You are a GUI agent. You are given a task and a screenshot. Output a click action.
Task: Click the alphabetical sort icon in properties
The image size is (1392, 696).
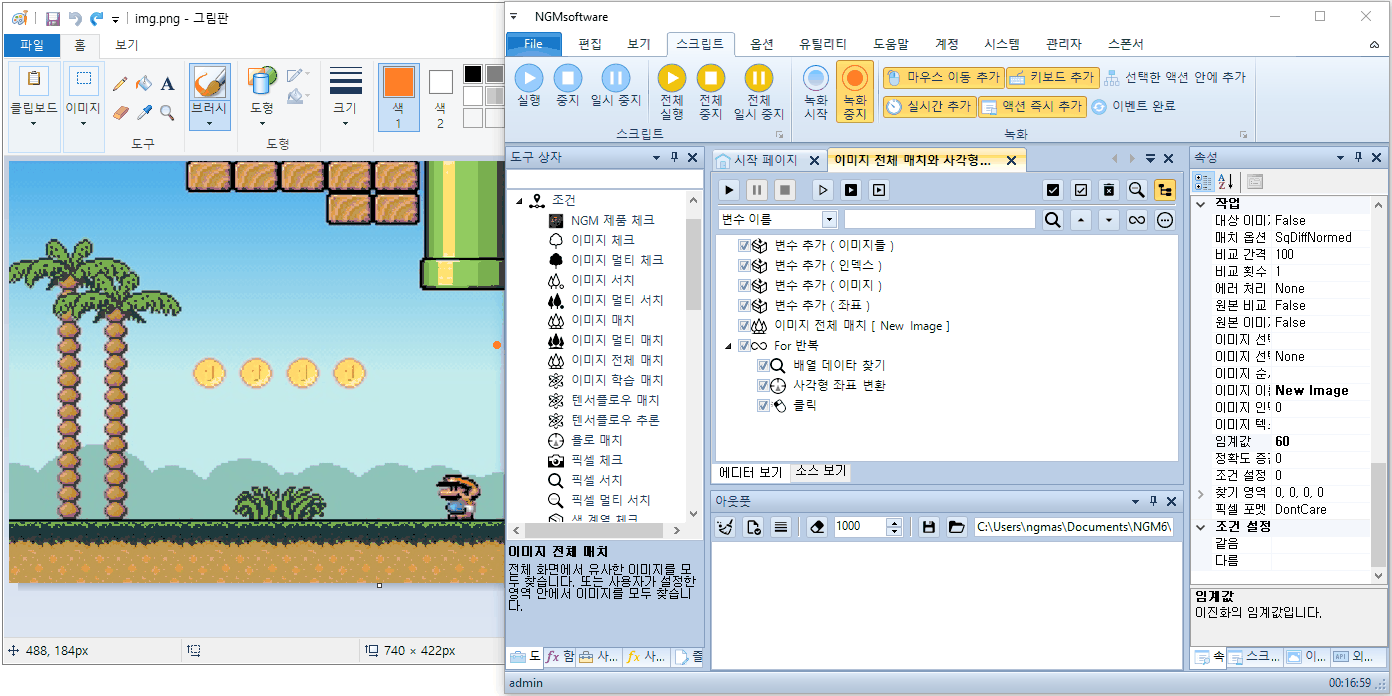point(1226,181)
